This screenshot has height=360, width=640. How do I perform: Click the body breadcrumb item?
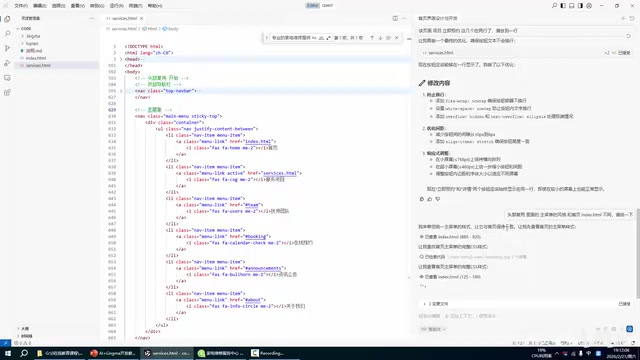(x=171, y=29)
